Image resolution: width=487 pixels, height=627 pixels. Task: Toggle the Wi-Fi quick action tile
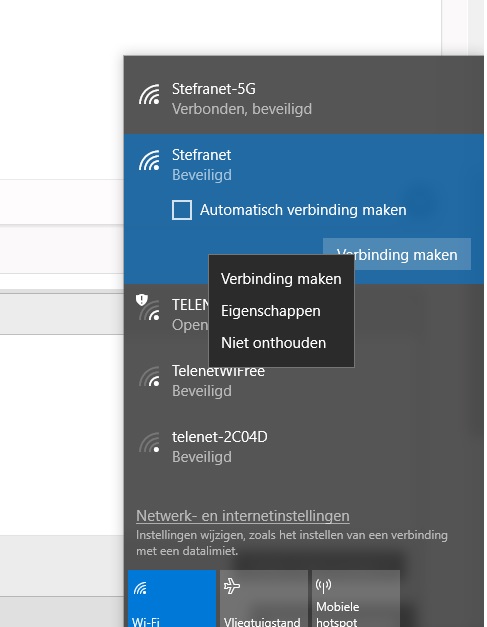[172, 599]
